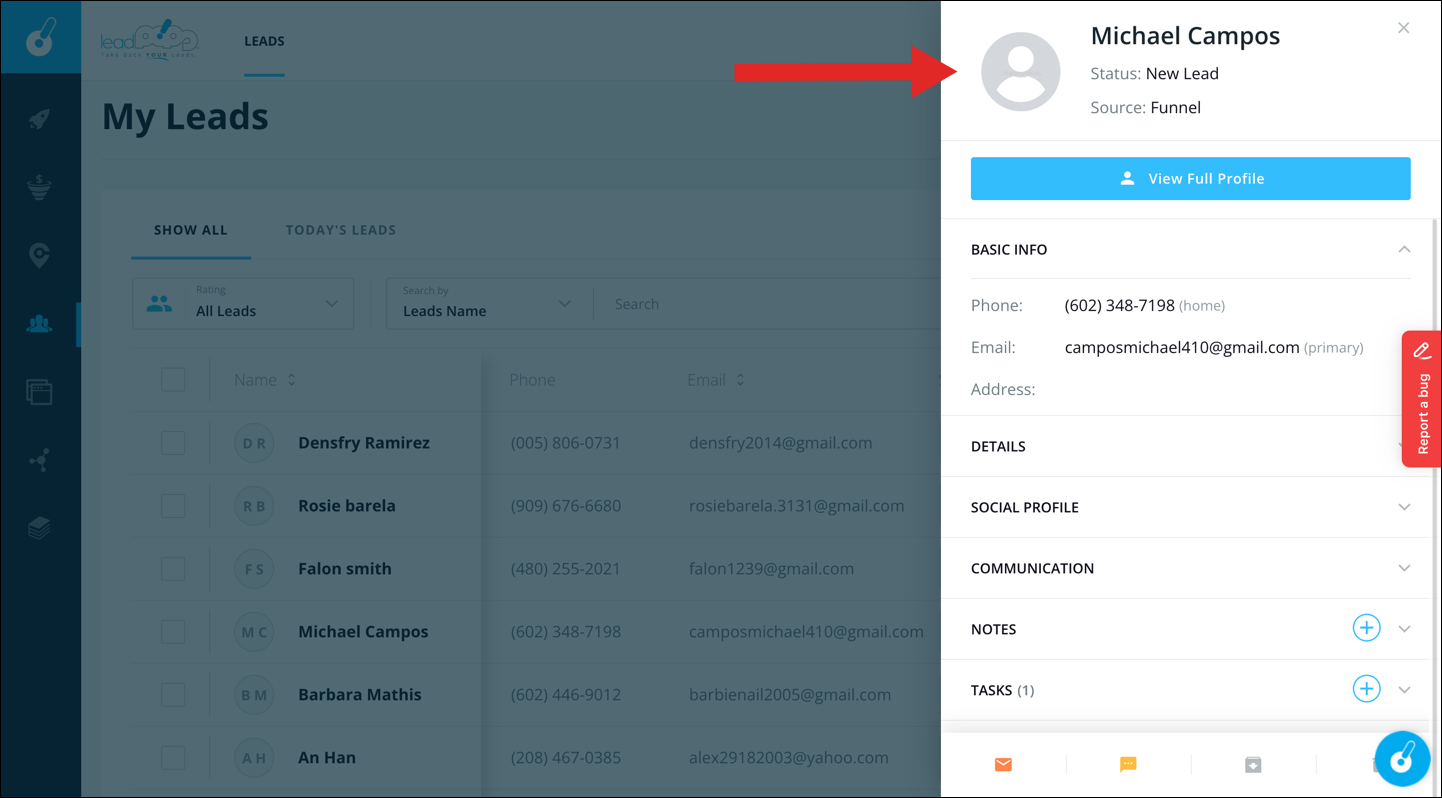Check the box for An Han
This screenshot has height=798, width=1442.
point(173,757)
